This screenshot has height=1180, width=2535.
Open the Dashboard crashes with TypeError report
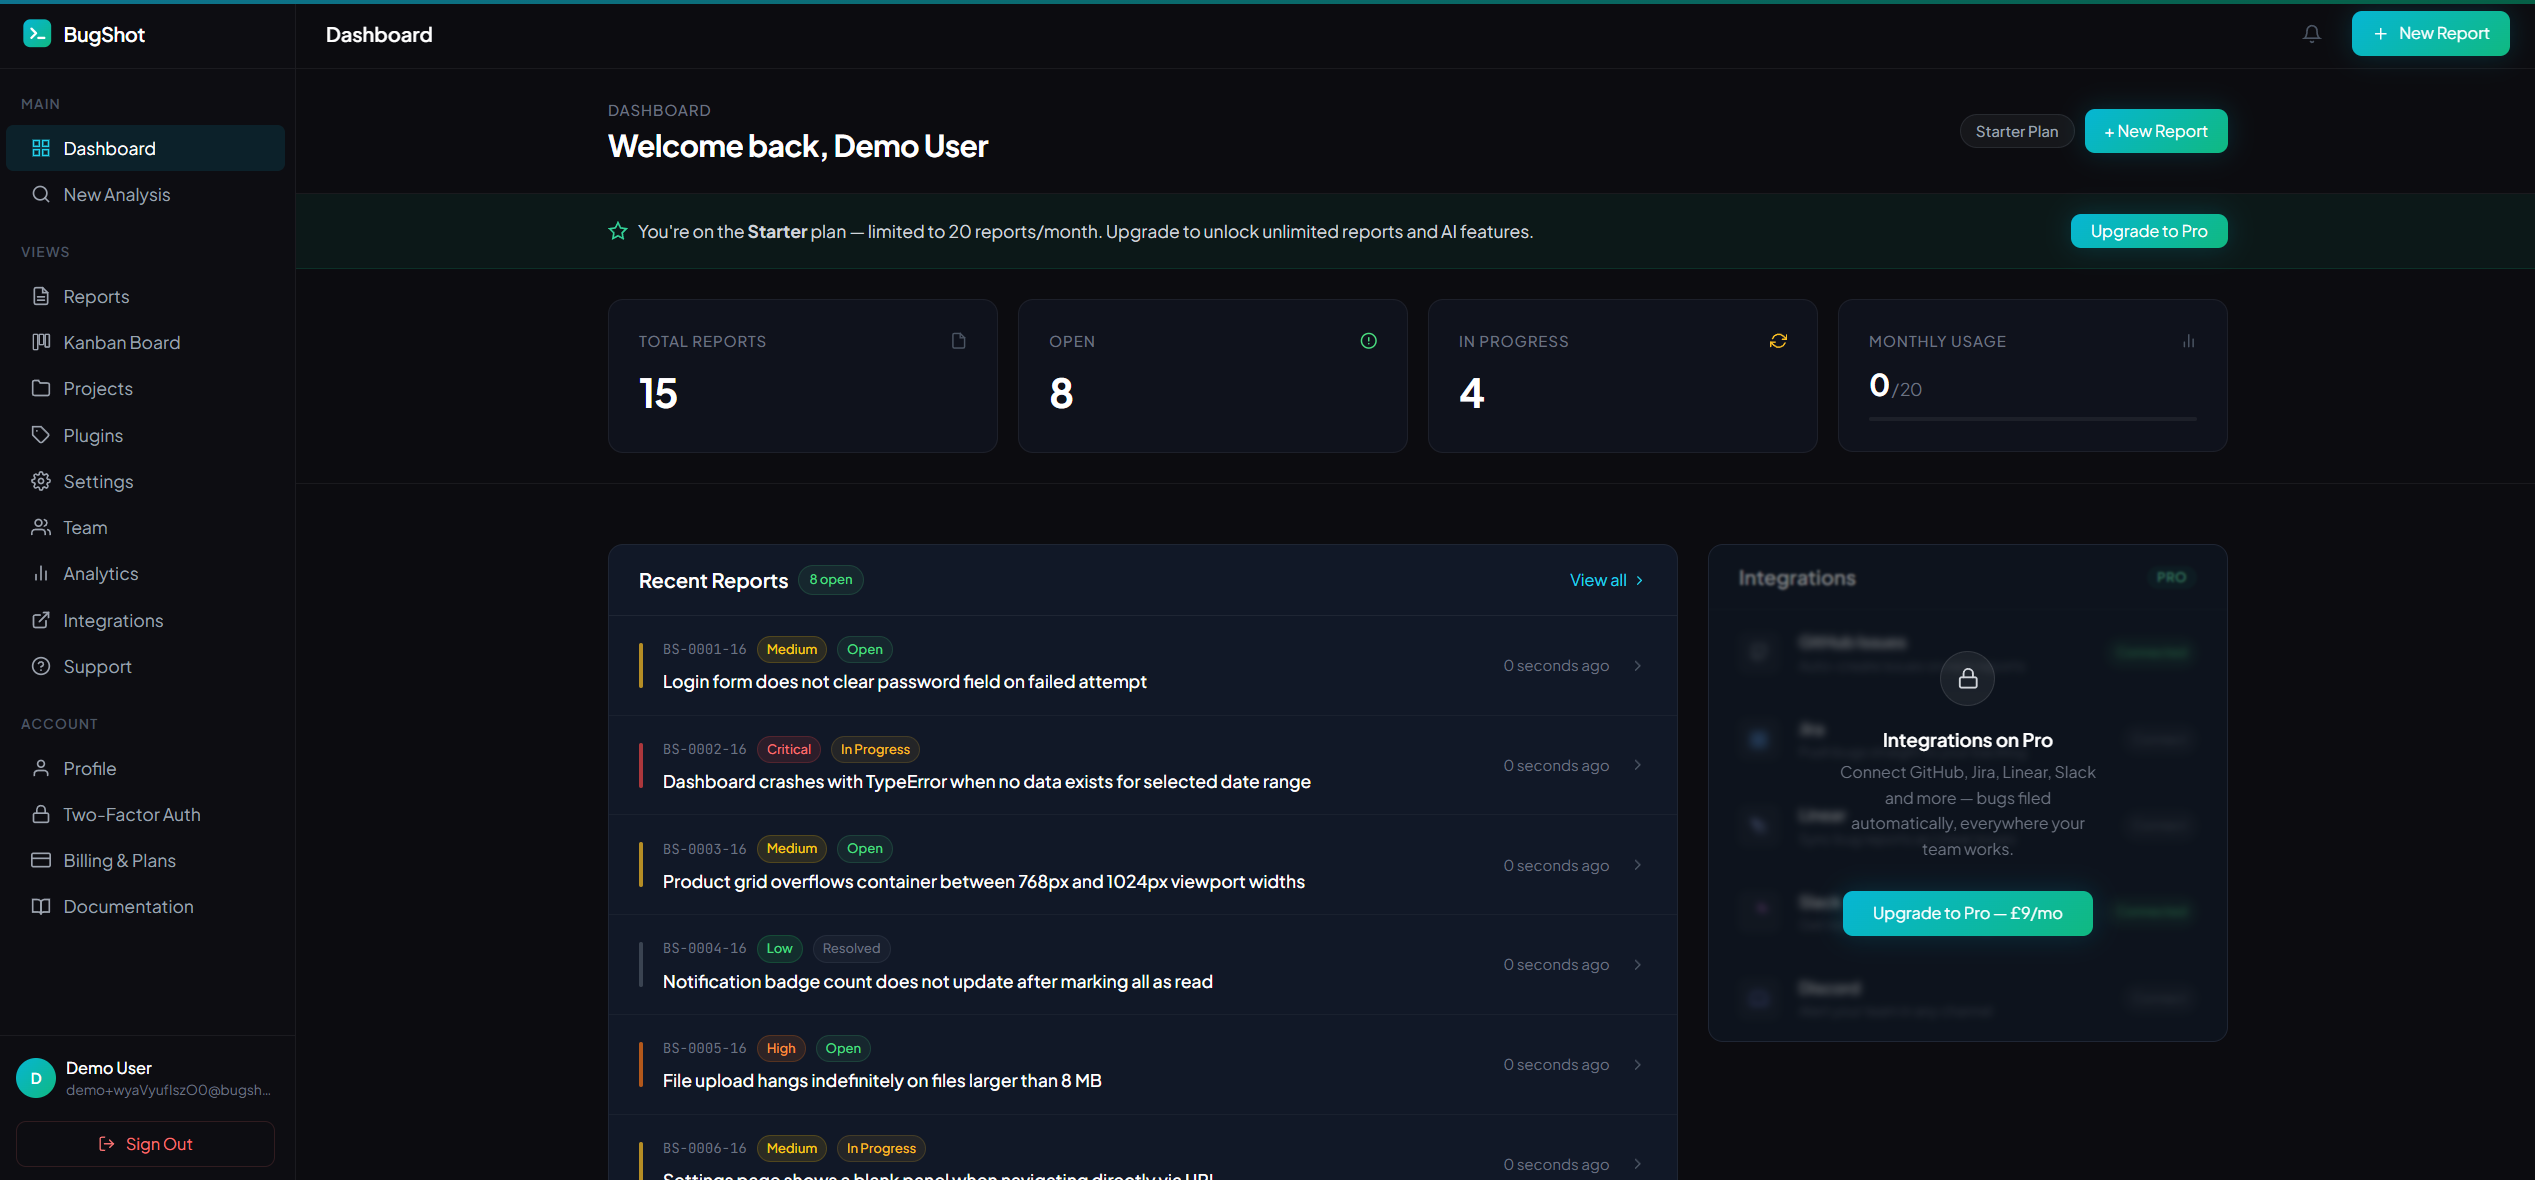point(986,781)
